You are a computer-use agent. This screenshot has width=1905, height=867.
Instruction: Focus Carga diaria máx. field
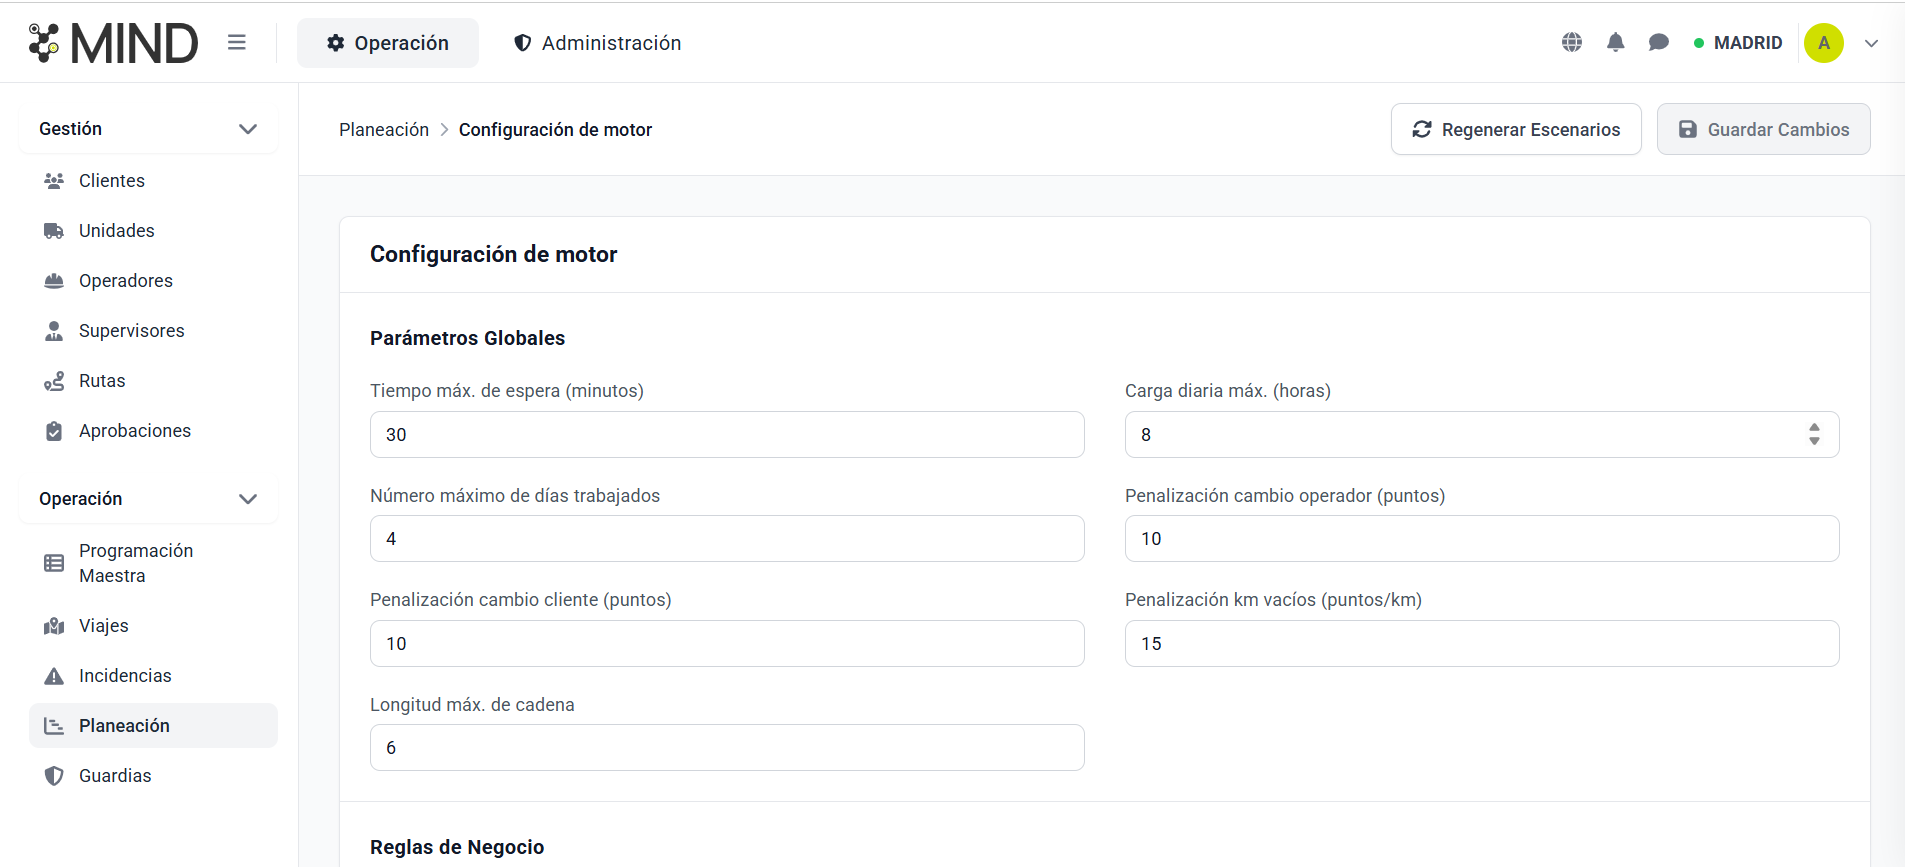(x=1482, y=435)
